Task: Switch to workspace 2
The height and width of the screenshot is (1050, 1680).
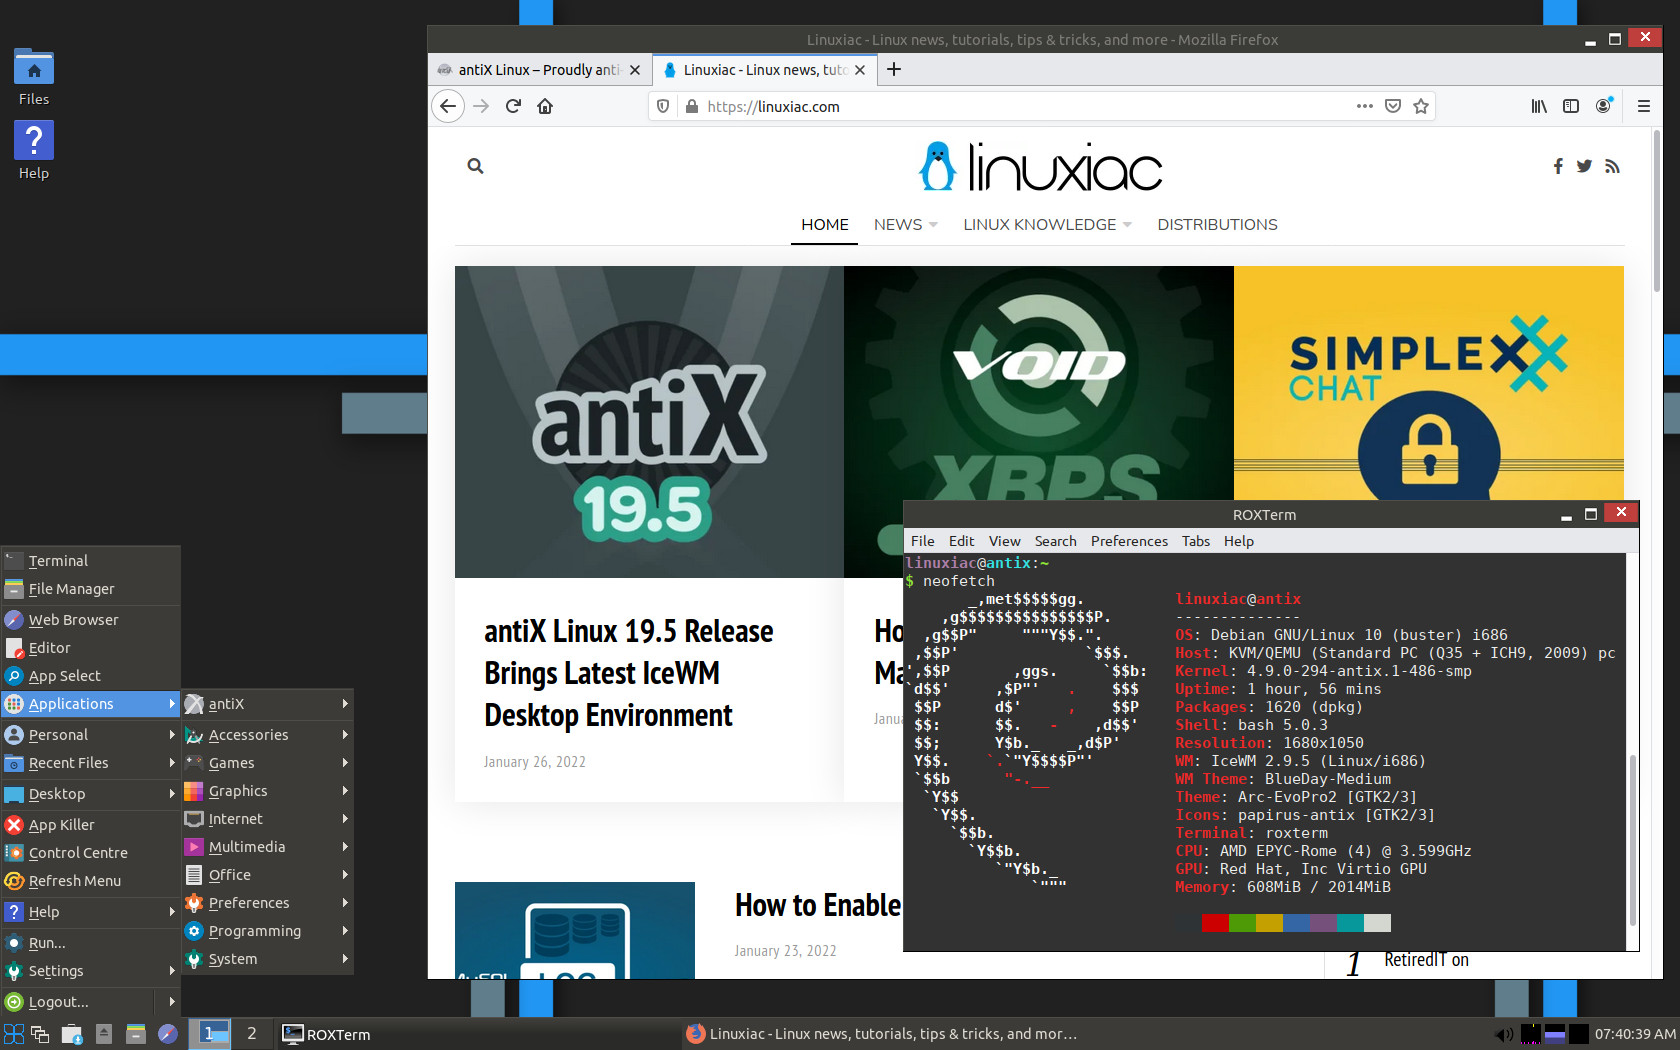Action: [252, 1034]
